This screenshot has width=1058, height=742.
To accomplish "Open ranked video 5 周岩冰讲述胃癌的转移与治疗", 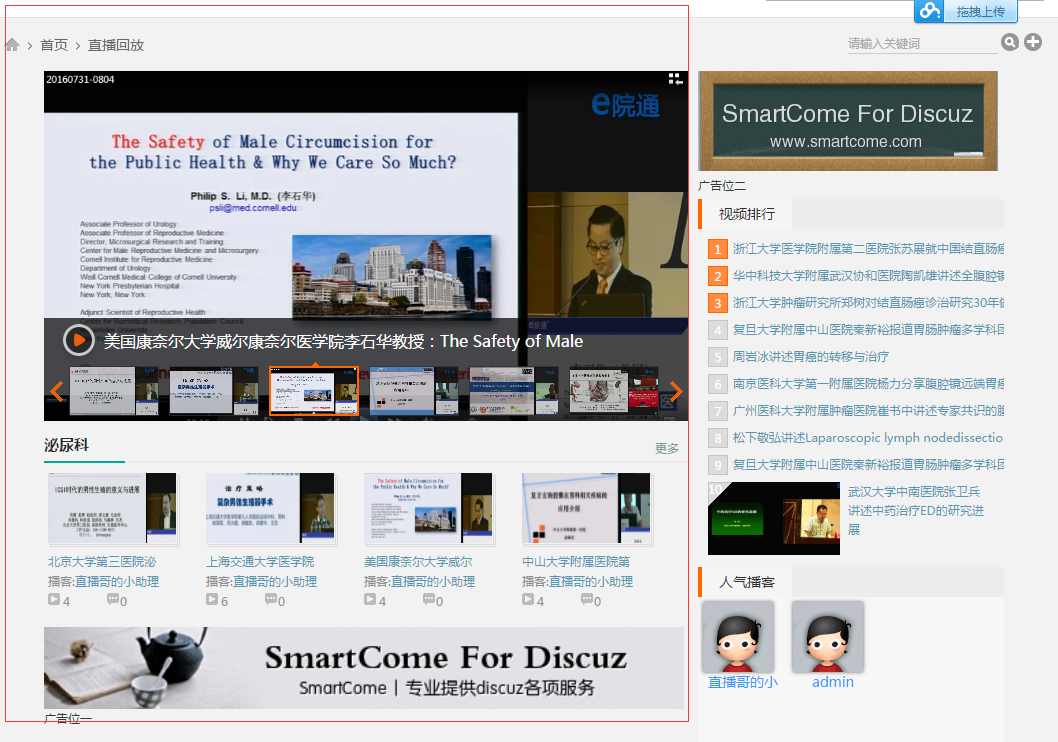I will click(811, 357).
